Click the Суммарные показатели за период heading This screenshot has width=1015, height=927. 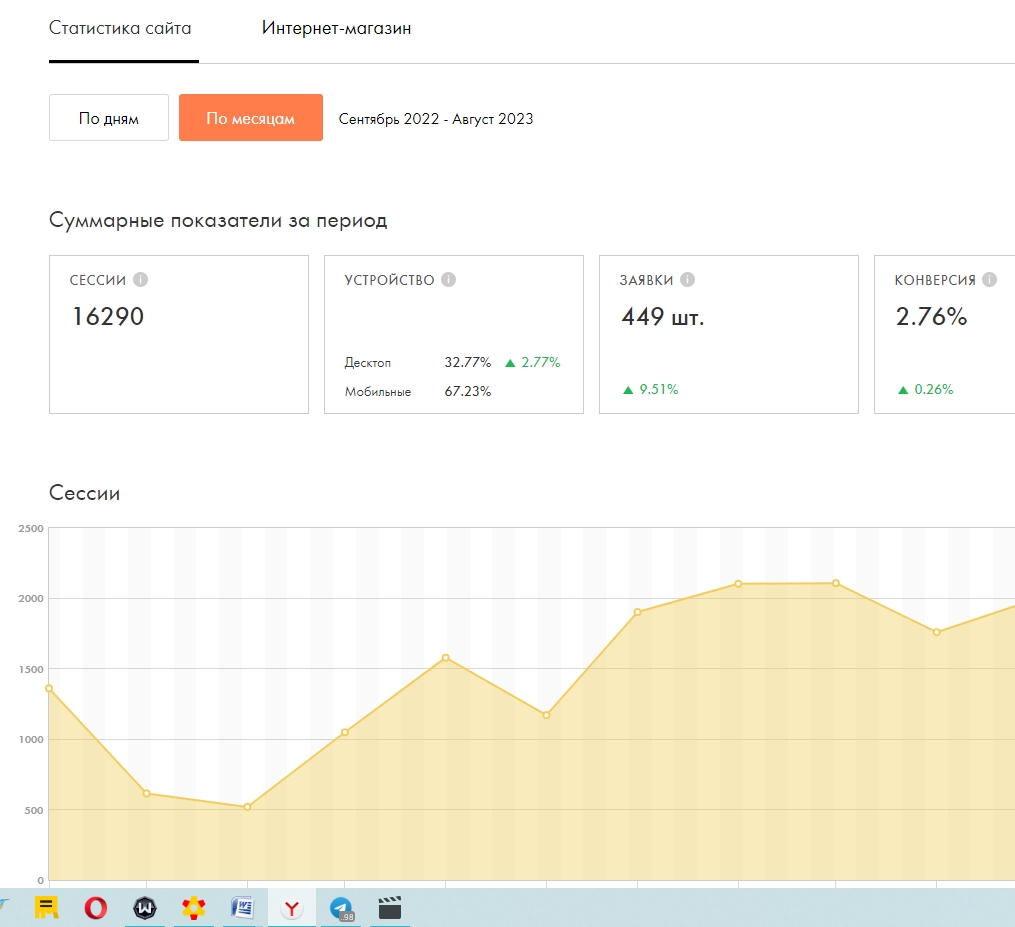pos(218,221)
